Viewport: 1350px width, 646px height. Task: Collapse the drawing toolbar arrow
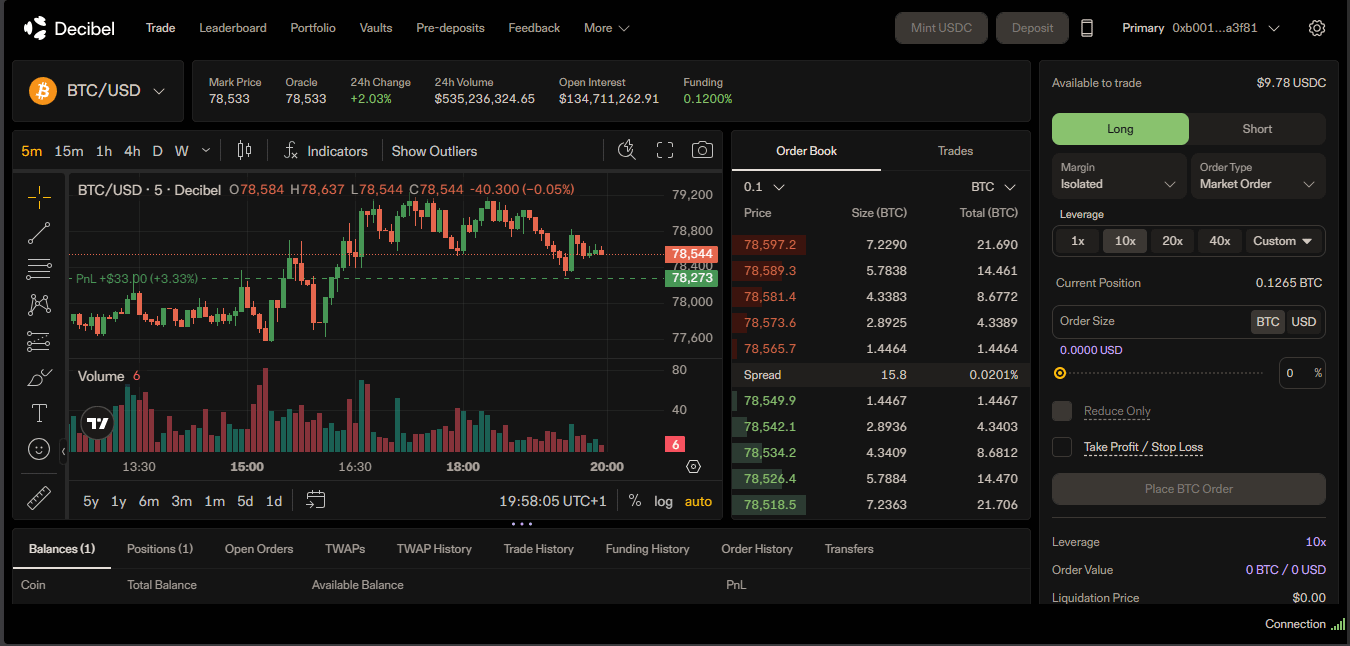pyautogui.click(x=64, y=451)
